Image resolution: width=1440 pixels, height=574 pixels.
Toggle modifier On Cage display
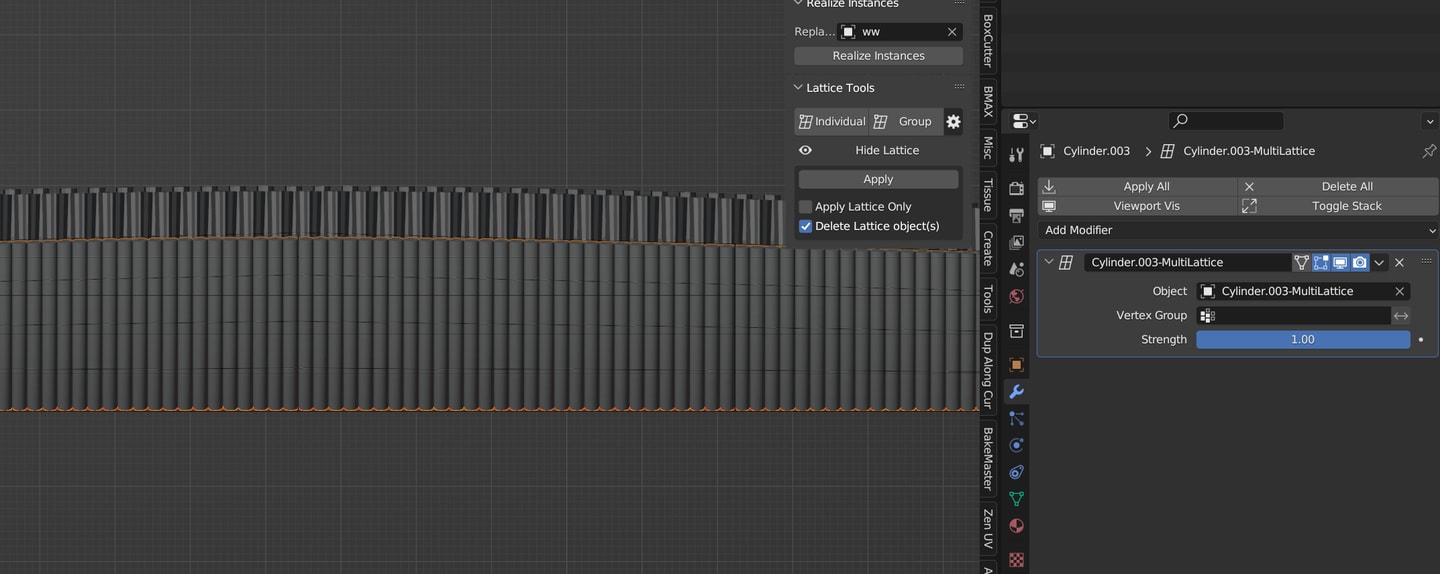click(1301, 262)
